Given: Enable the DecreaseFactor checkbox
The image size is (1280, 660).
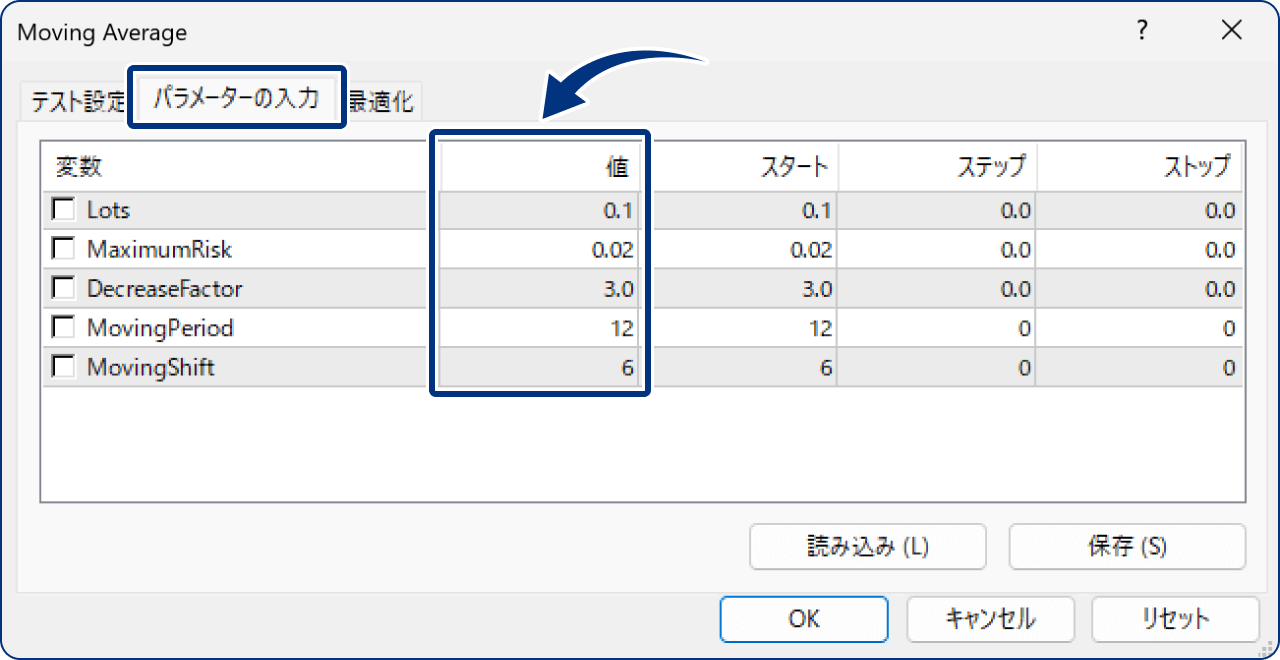Looking at the screenshot, I should click(x=63, y=287).
